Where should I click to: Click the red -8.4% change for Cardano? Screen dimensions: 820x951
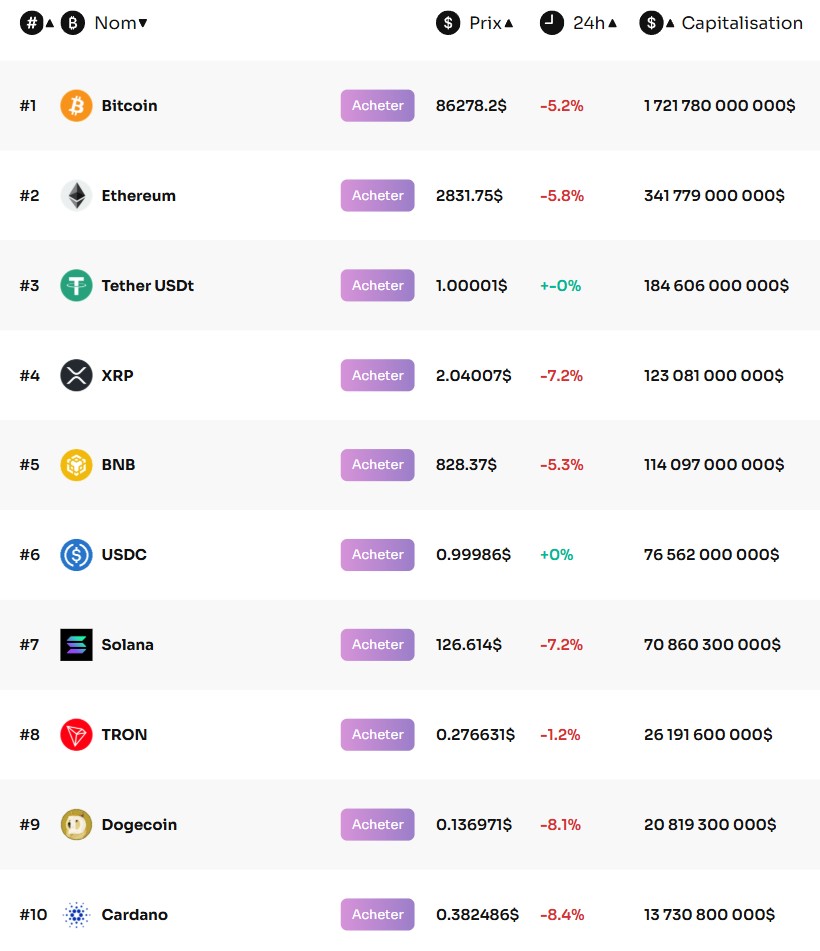click(x=561, y=914)
